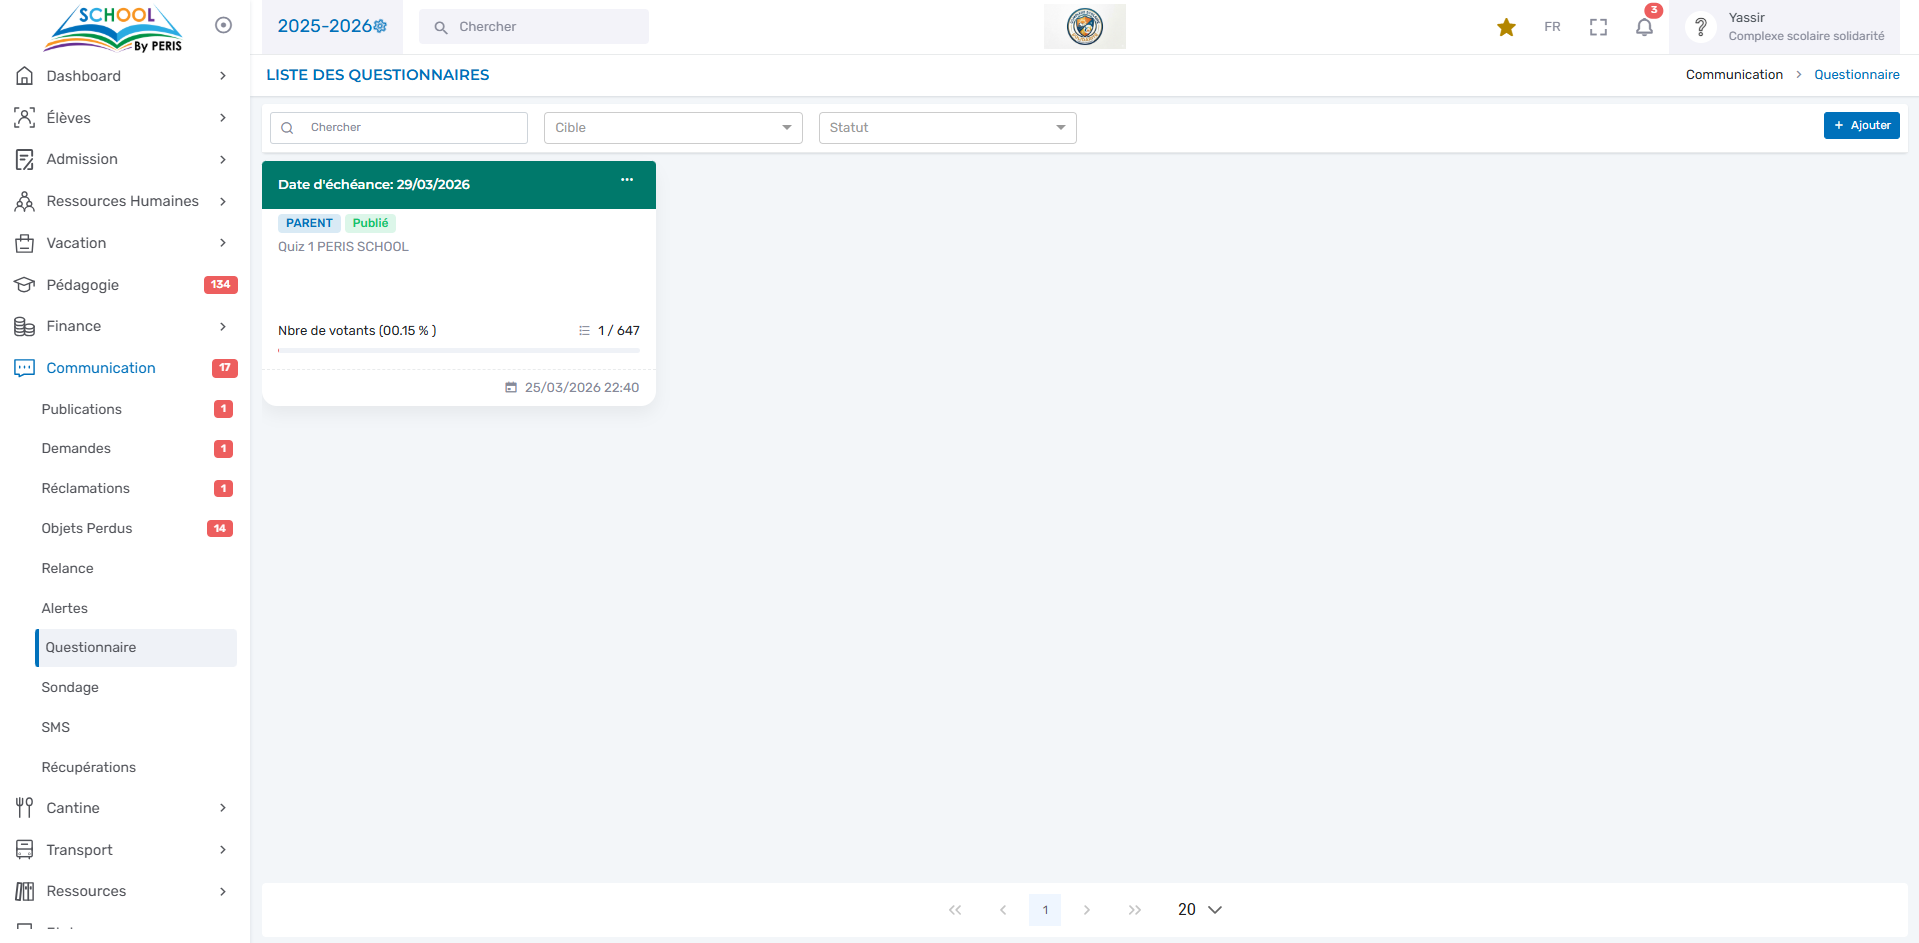This screenshot has height=943, width=1919.
Task: Toggle sidebar collapse circle button
Action: (223, 25)
